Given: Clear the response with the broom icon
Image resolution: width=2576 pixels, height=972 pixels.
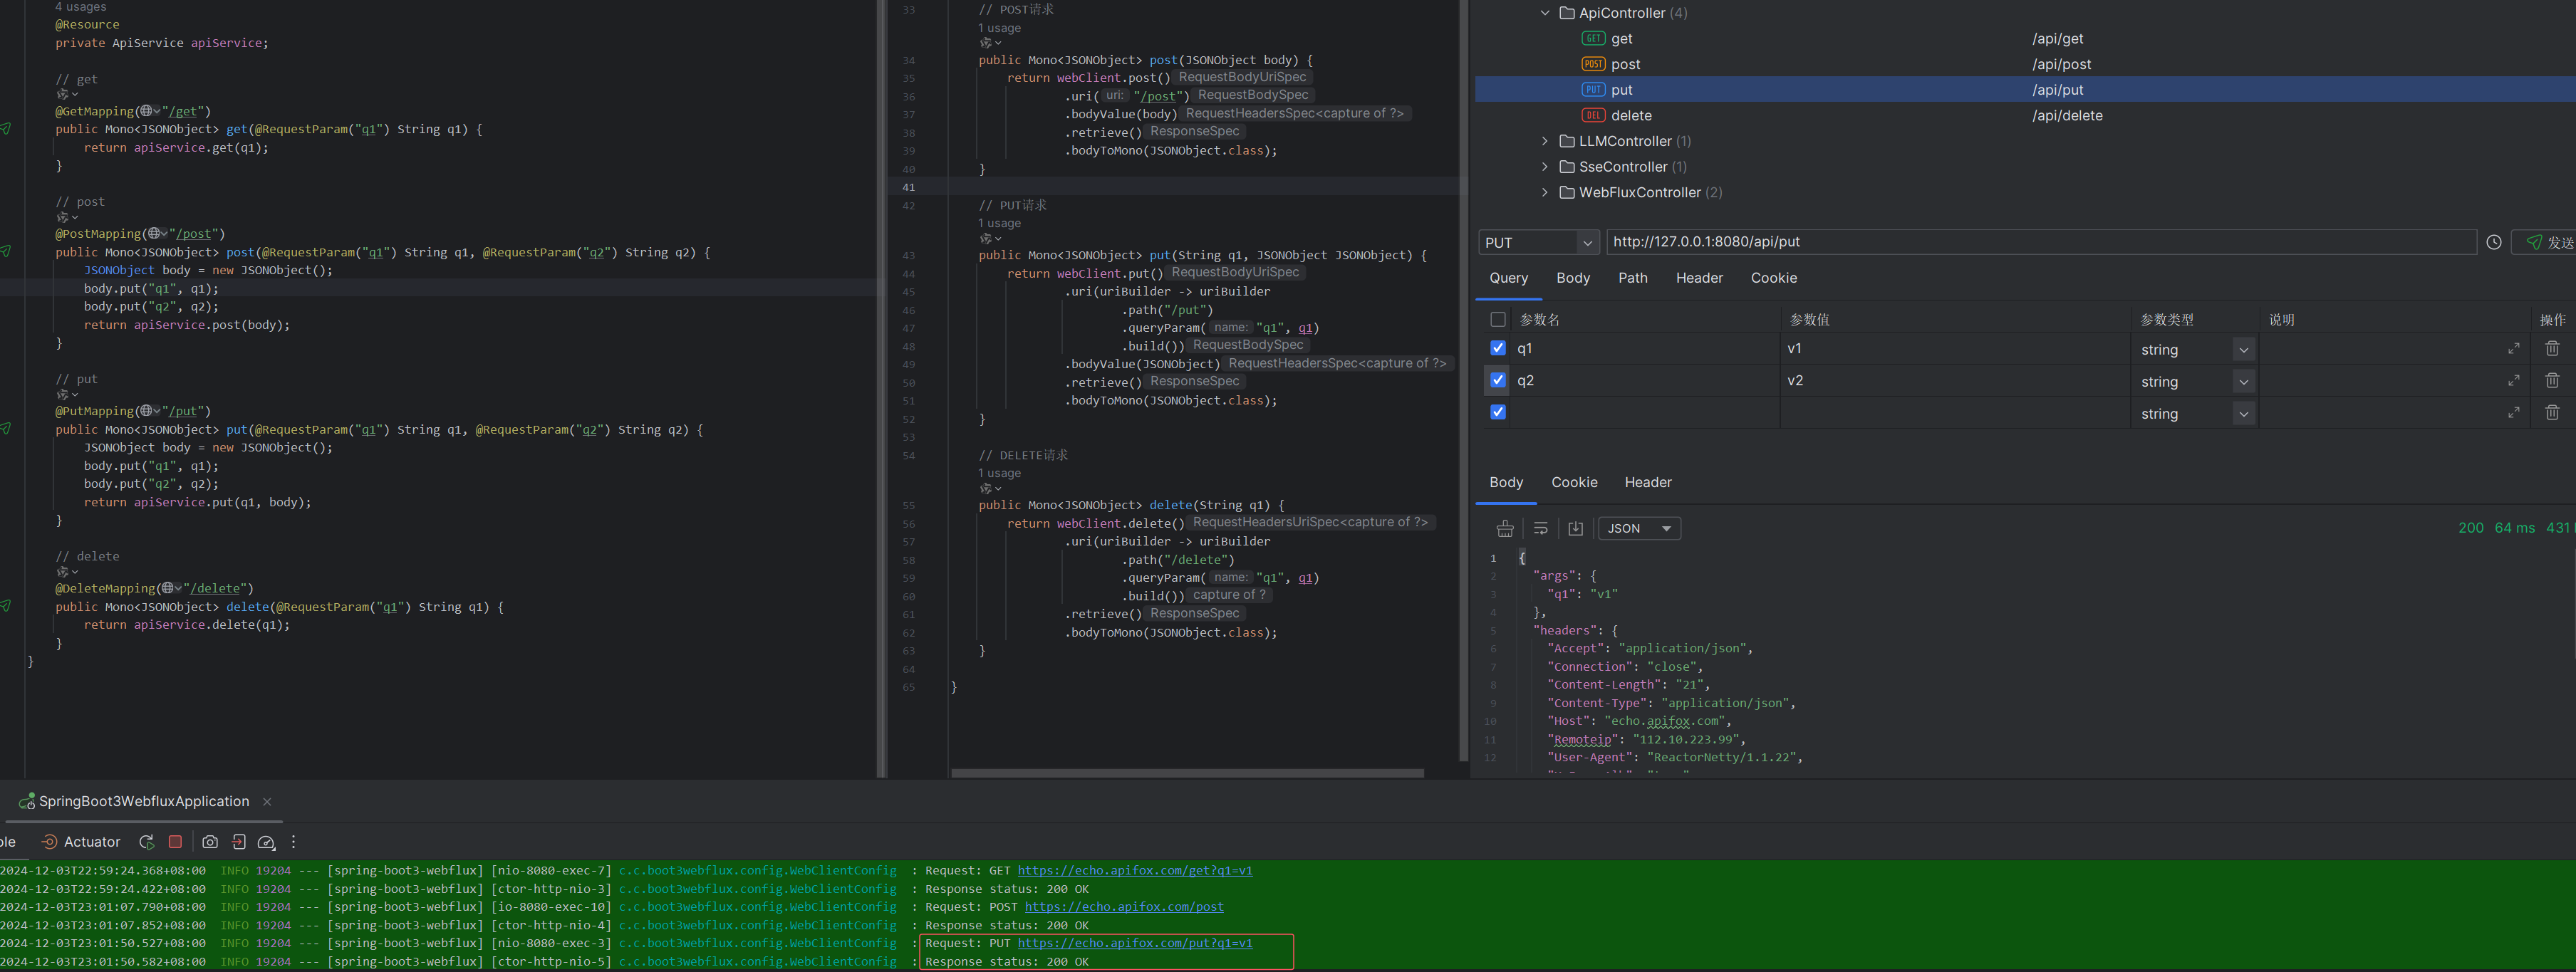Looking at the screenshot, I should point(1505,529).
